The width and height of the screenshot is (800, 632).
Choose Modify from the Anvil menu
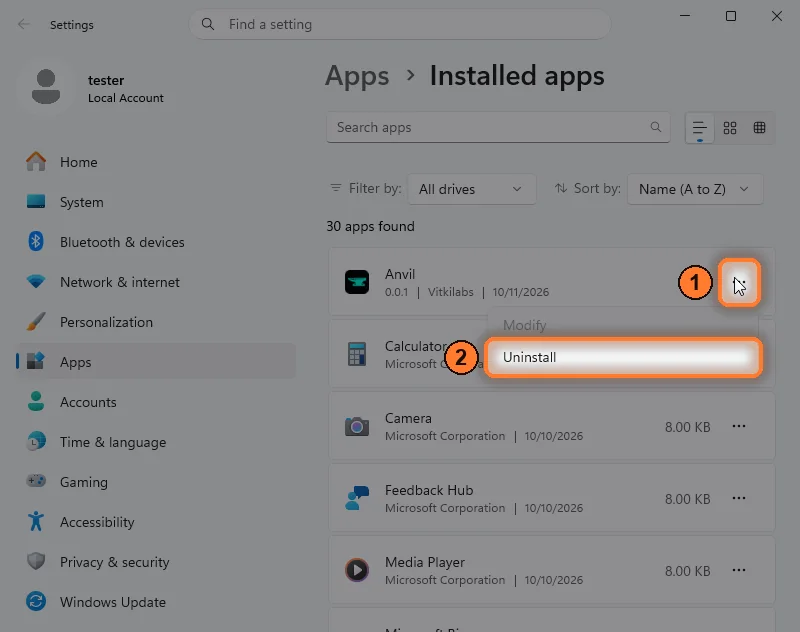tap(623, 325)
